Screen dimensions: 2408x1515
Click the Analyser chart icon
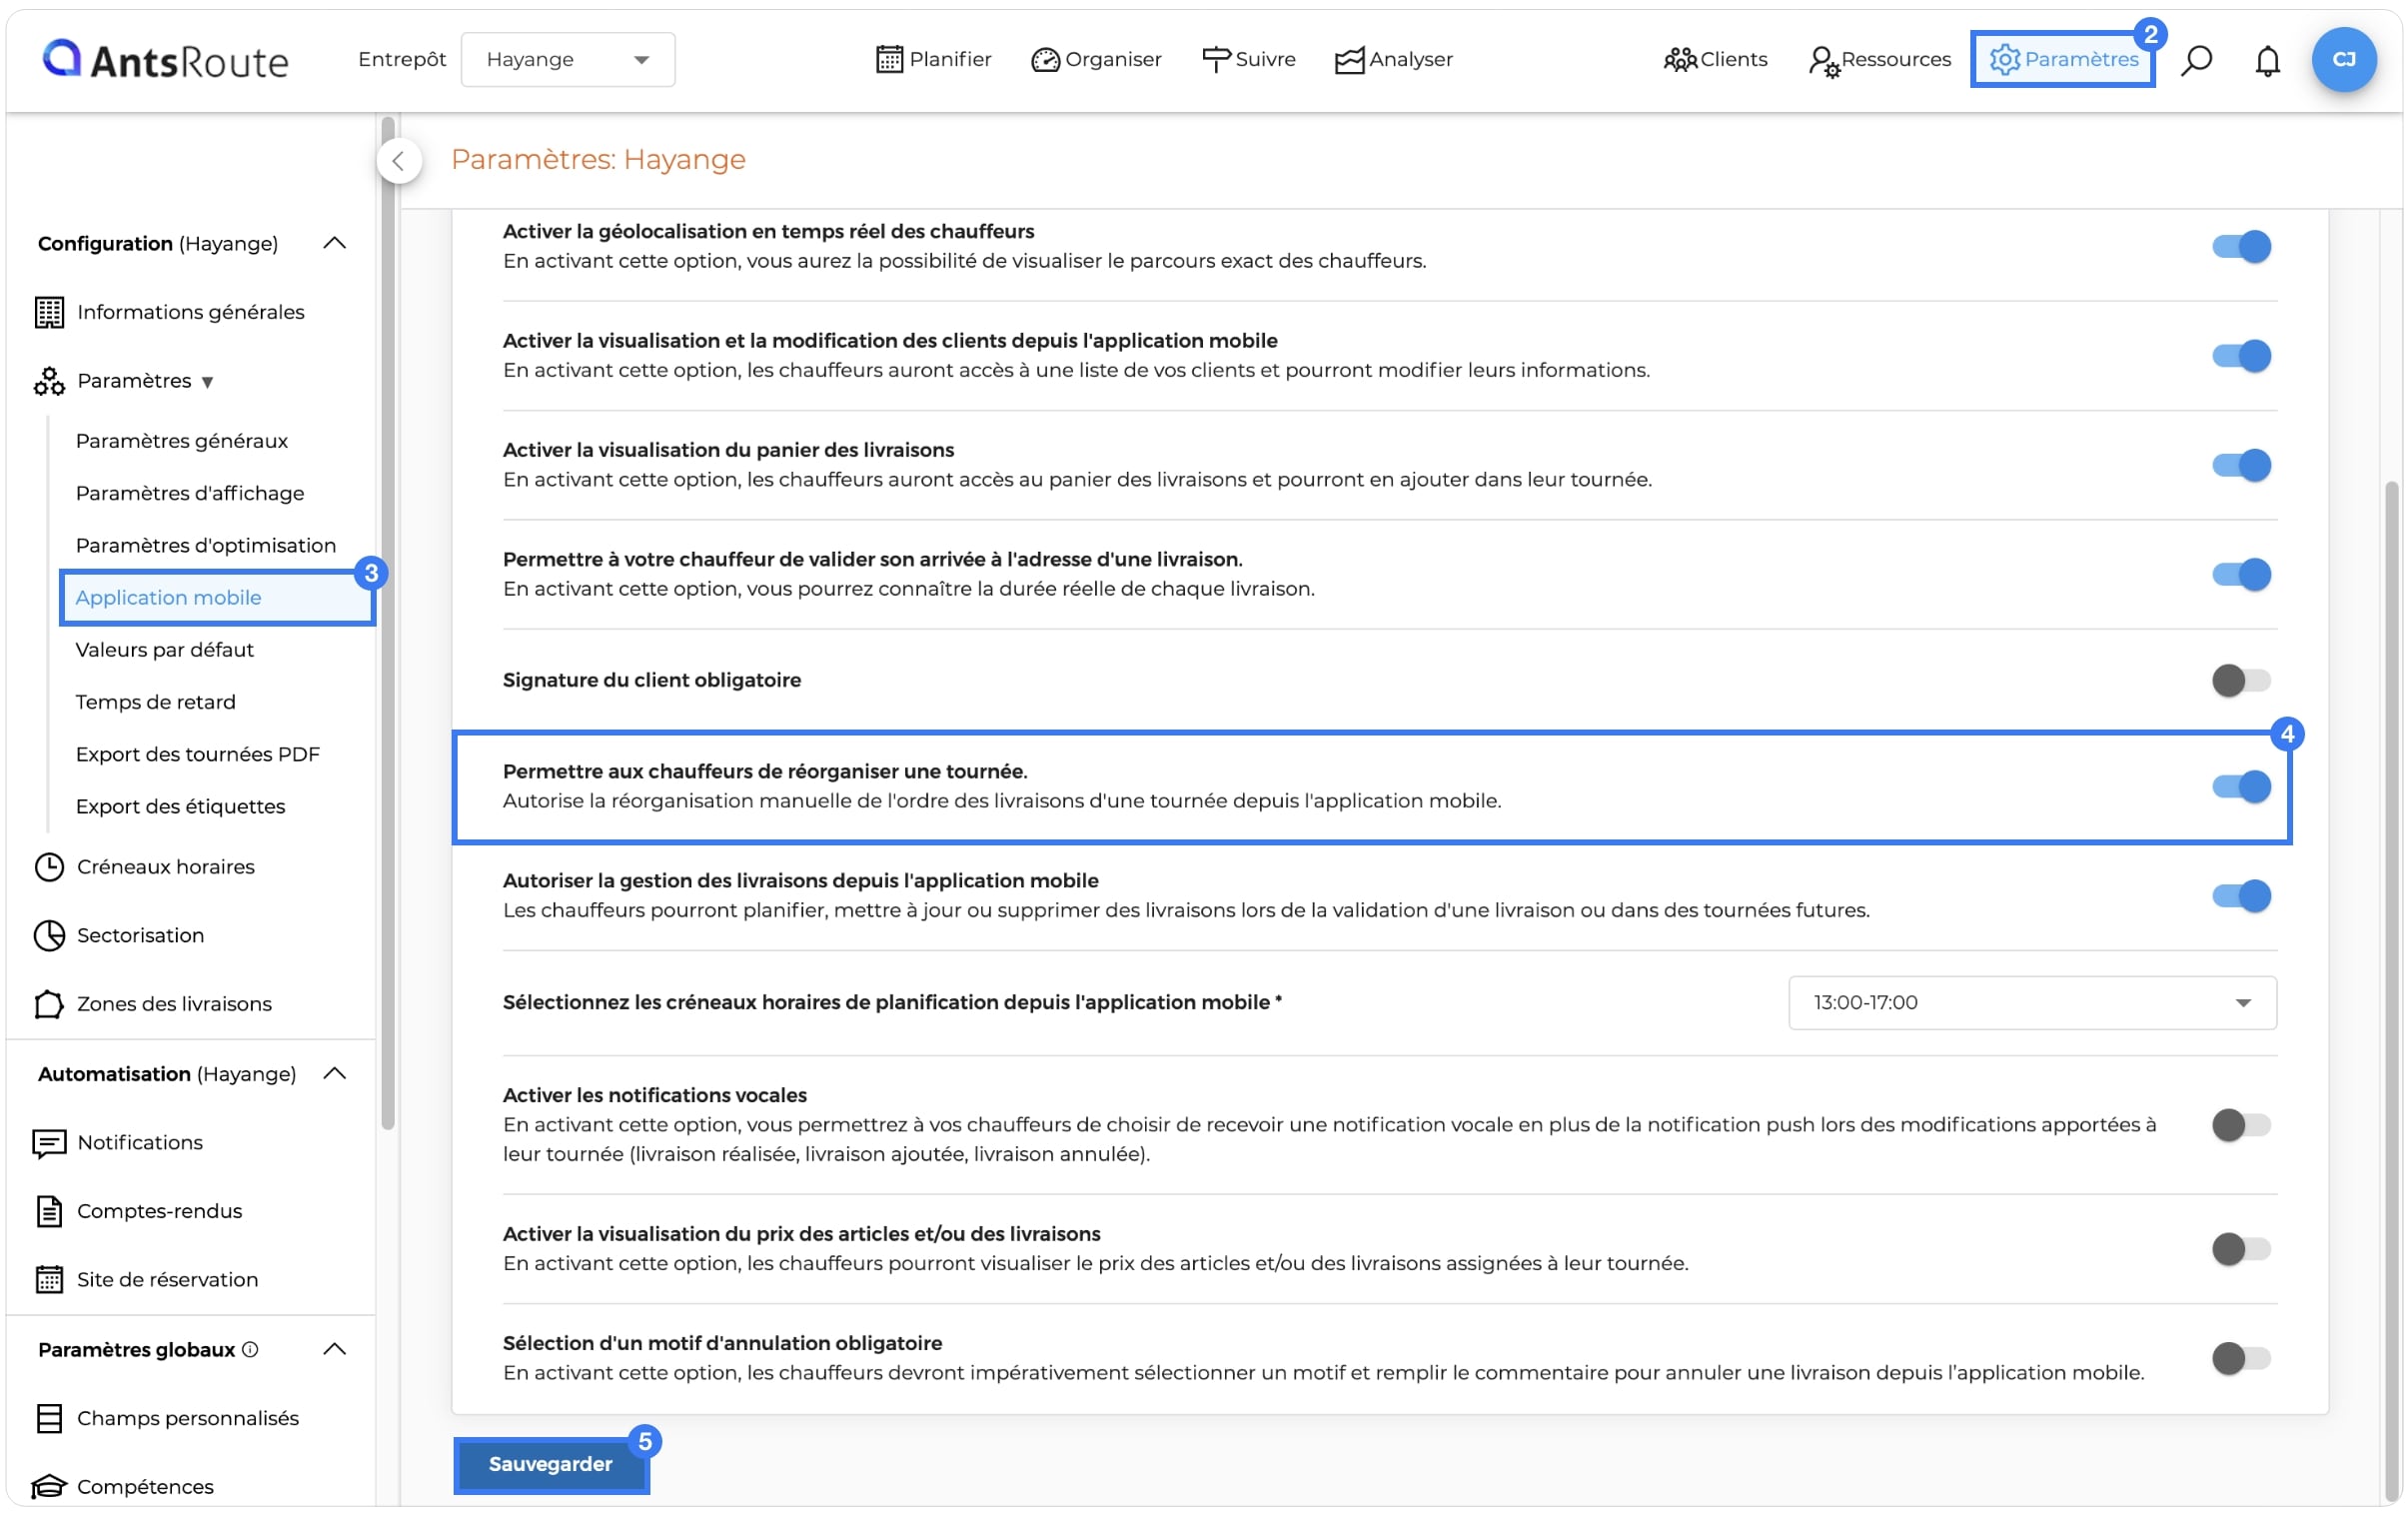point(1349,60)
